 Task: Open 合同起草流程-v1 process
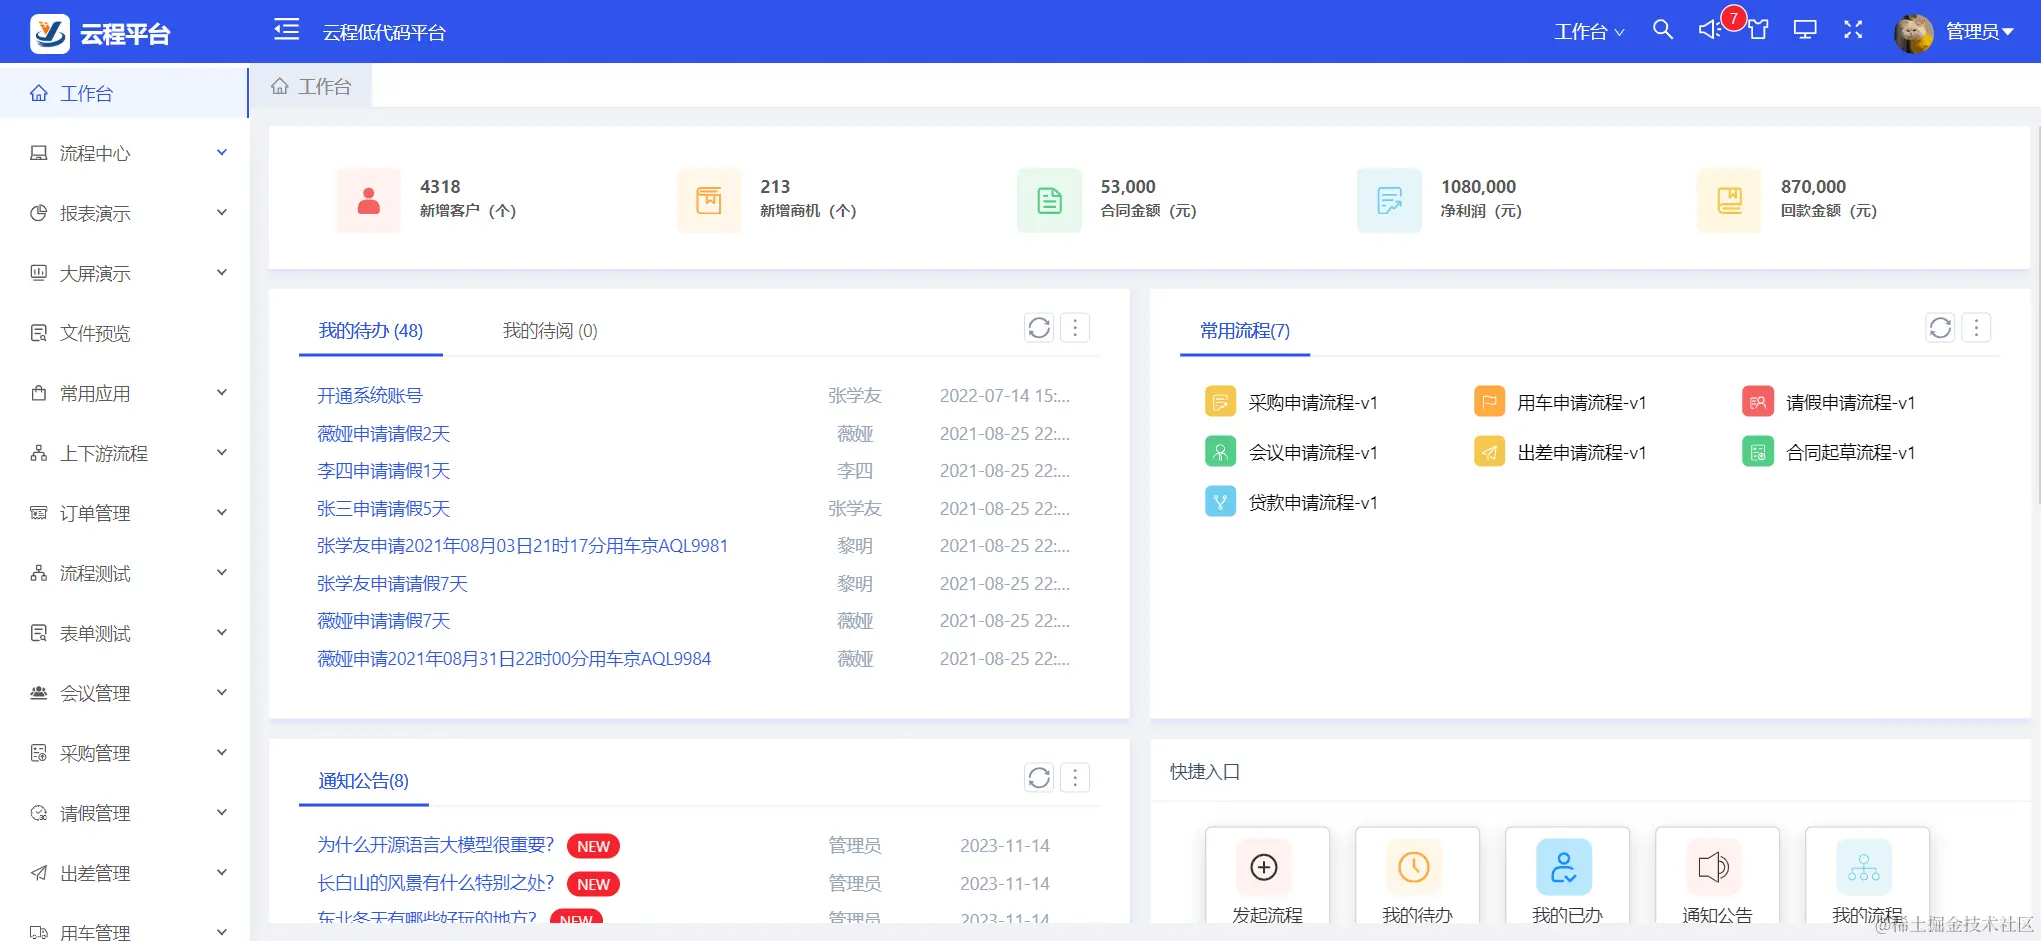(1850, 452)
